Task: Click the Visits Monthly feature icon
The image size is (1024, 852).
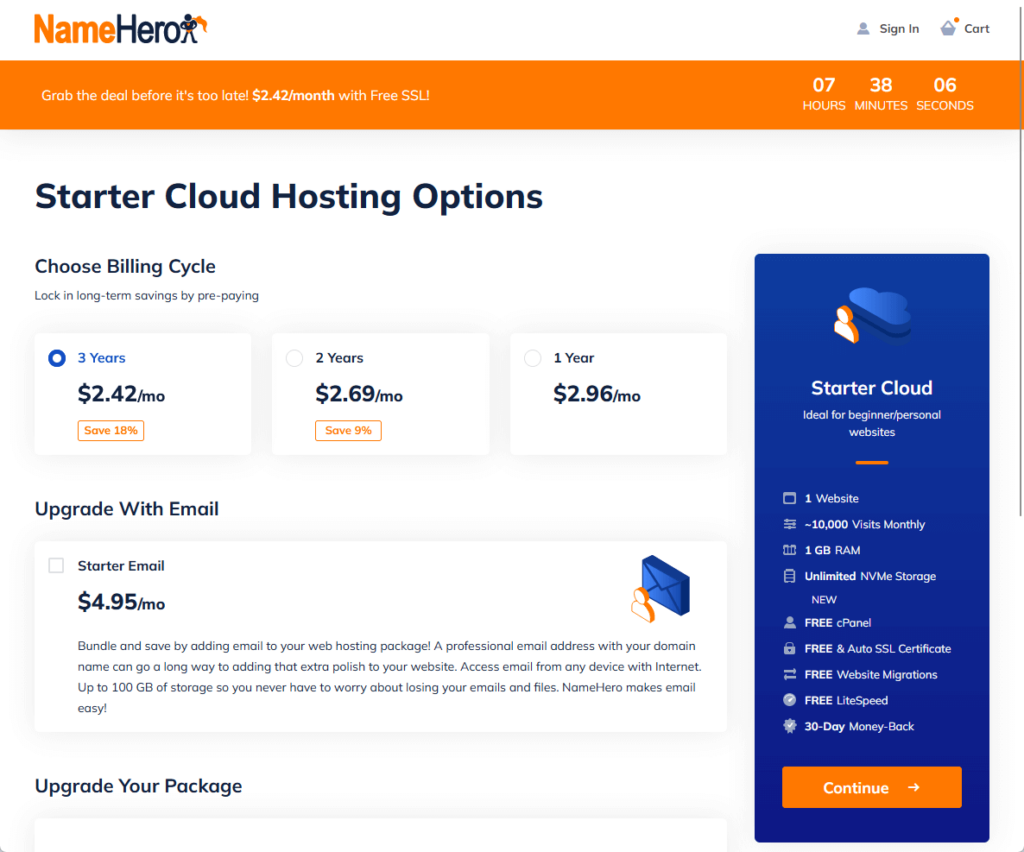Action: [x=789, y=524]
